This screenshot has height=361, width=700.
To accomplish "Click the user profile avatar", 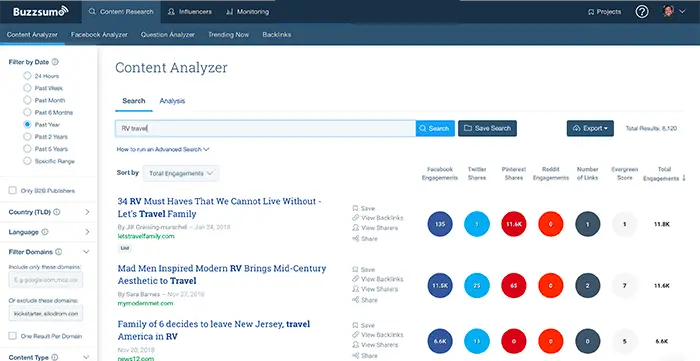I will [668, 12].
